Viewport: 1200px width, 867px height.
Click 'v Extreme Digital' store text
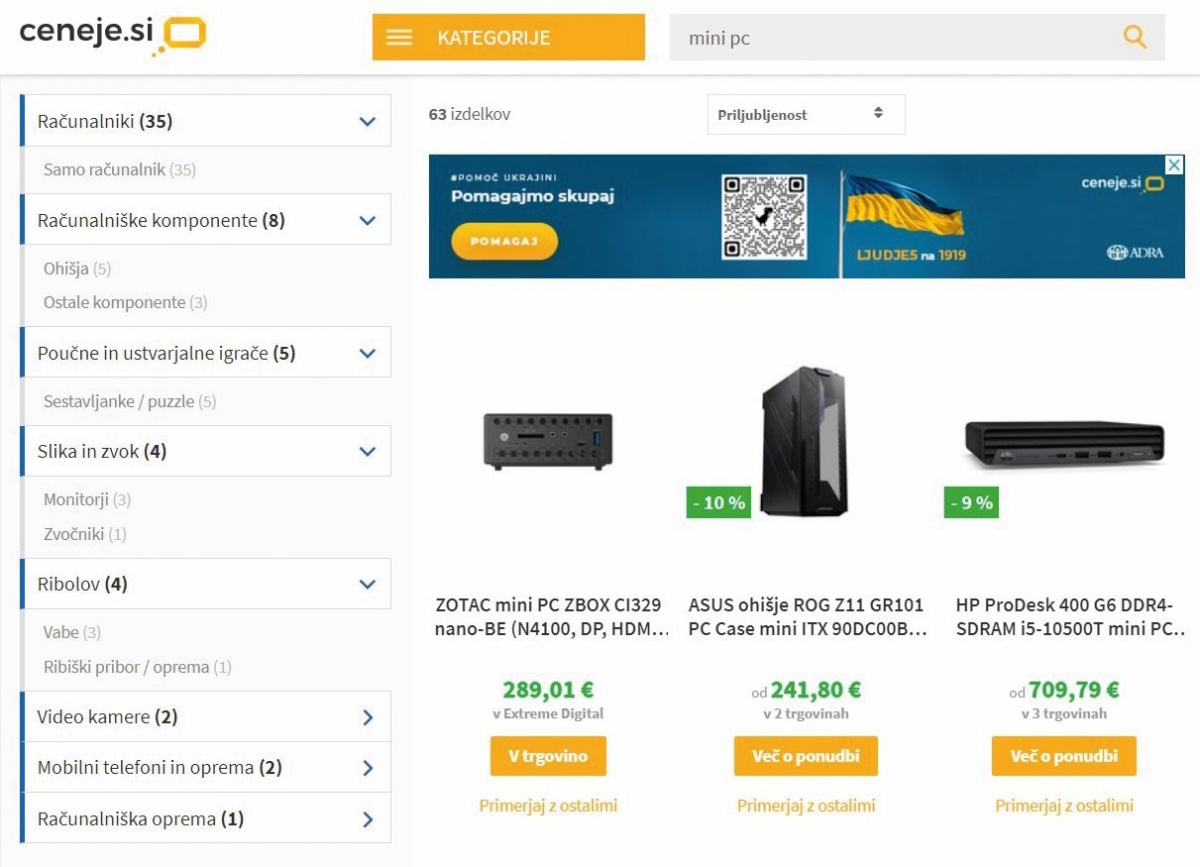tap(548, 714)
